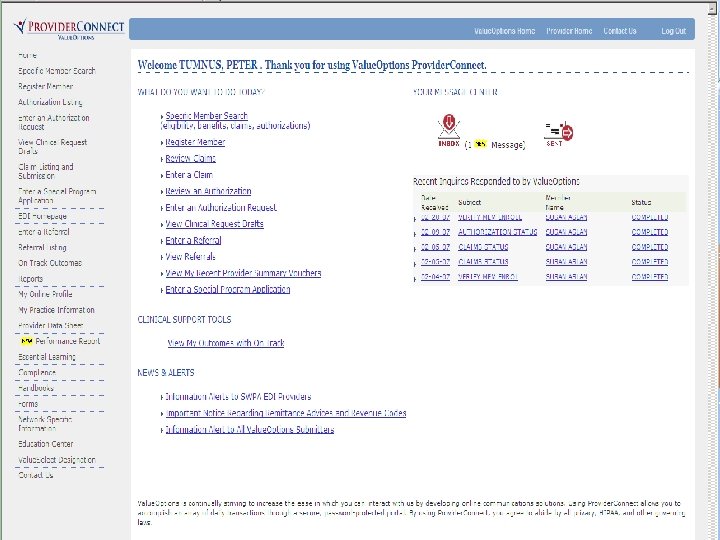Screen dimensions: 720x540
Task: Open sidebar View Clinical Request Drafts
Action: [x=53, y=146]
